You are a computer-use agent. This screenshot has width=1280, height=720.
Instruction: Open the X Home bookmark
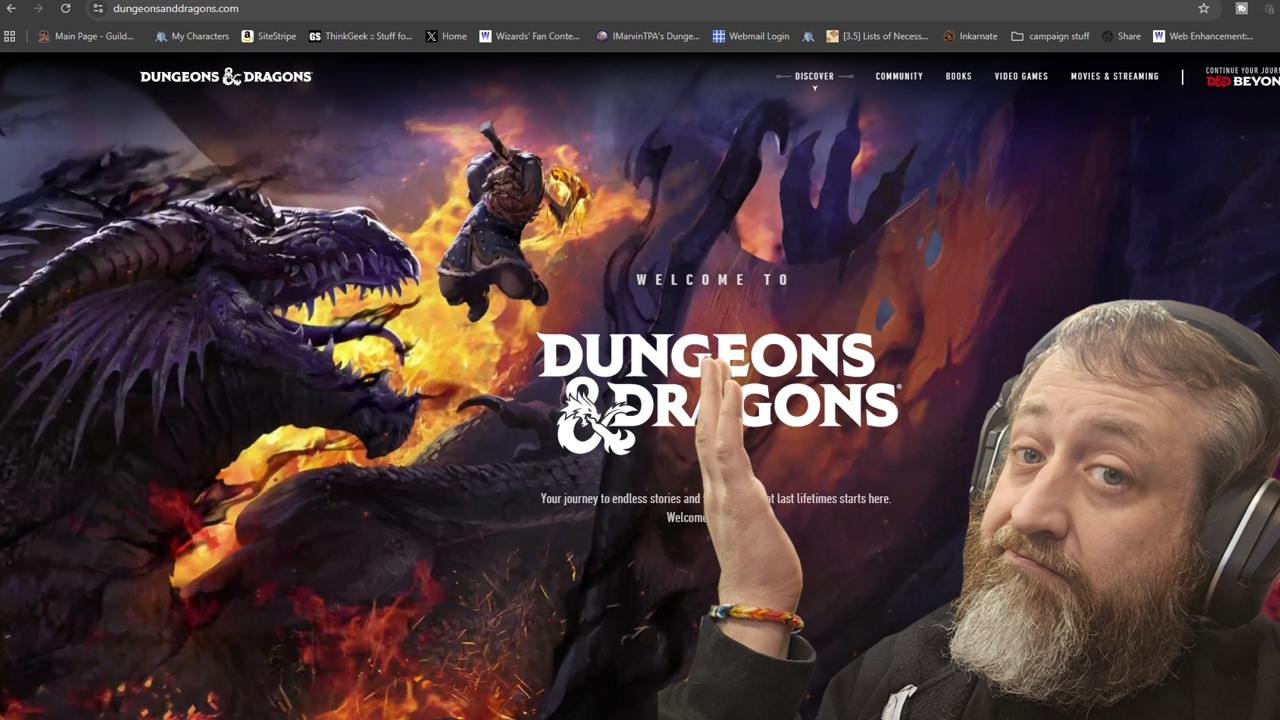446,36
